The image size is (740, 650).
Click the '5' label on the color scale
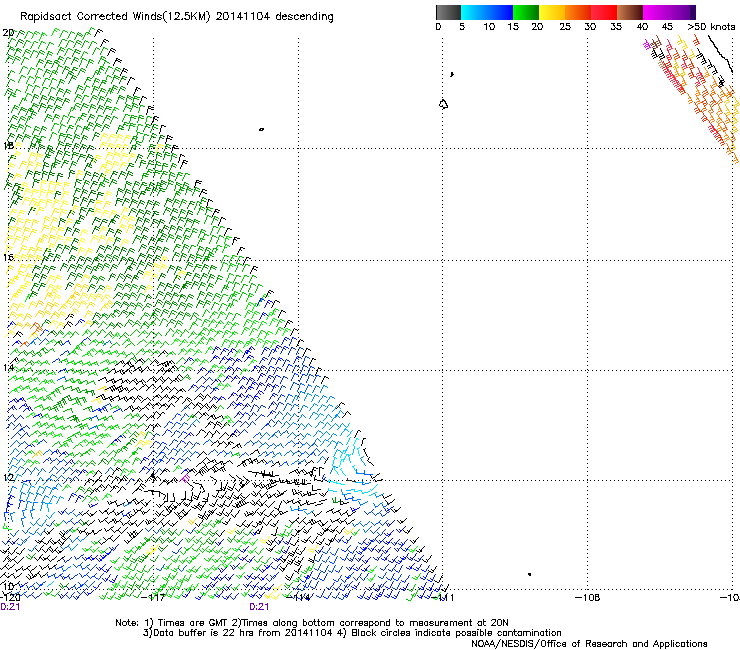pos(462,27)
